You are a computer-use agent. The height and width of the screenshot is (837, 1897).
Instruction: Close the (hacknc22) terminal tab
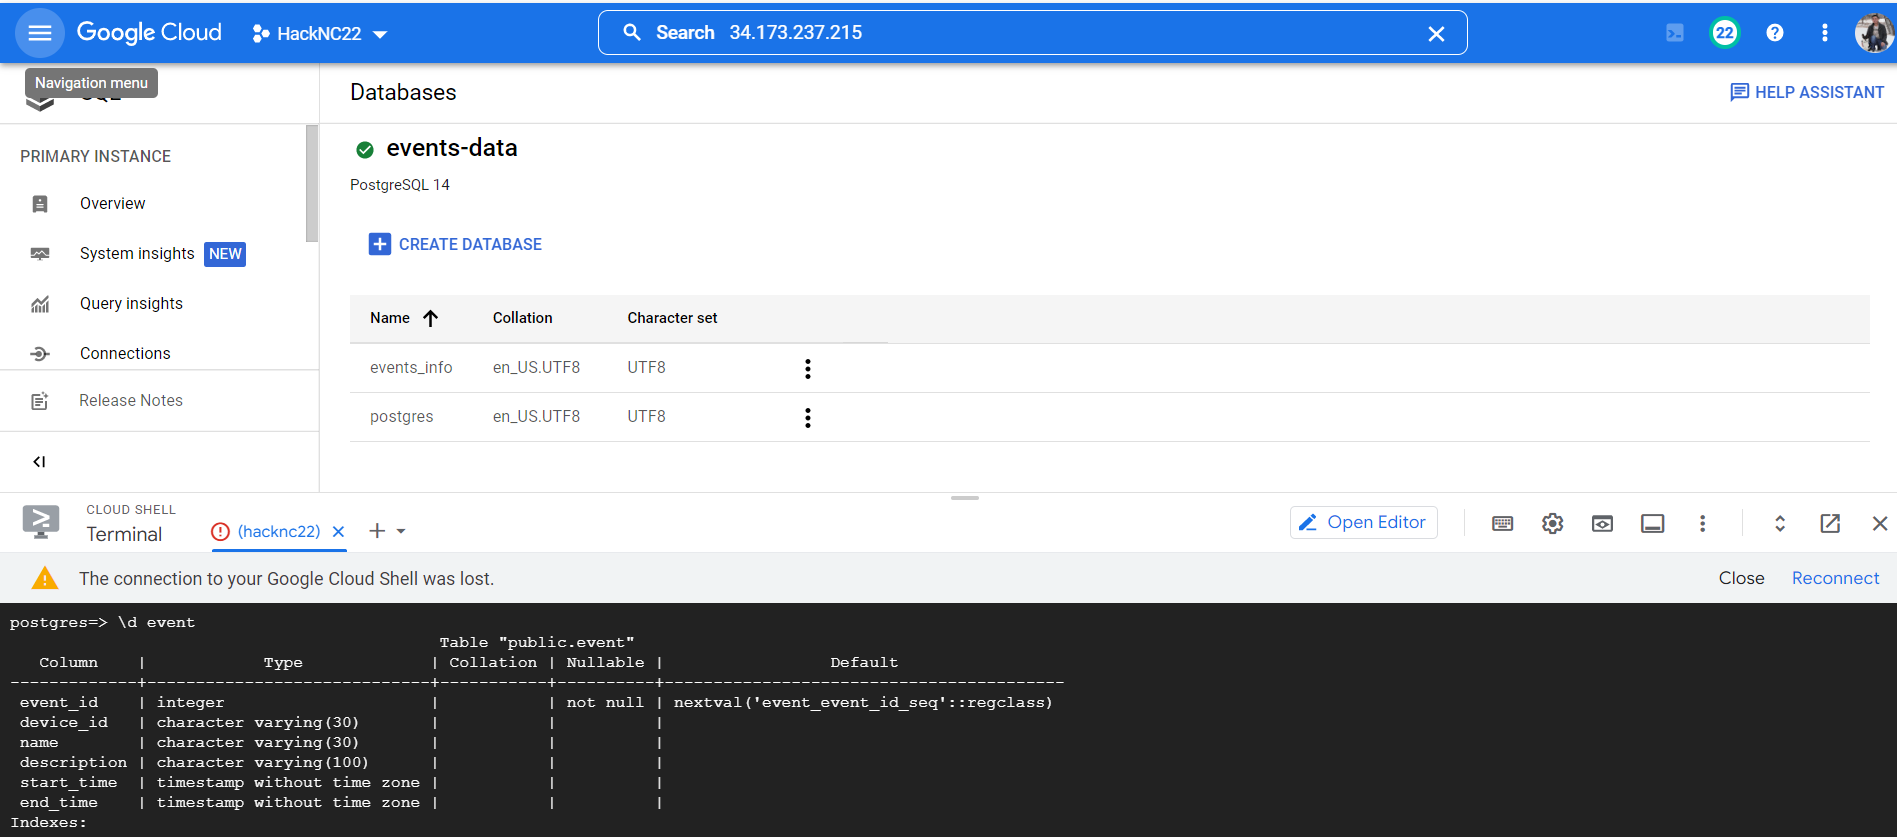click(339, 532)
